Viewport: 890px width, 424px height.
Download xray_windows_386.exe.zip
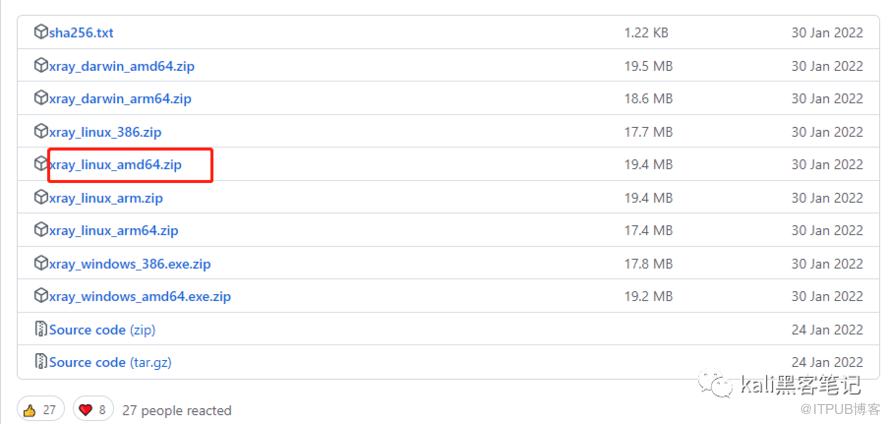click(130, 264)
